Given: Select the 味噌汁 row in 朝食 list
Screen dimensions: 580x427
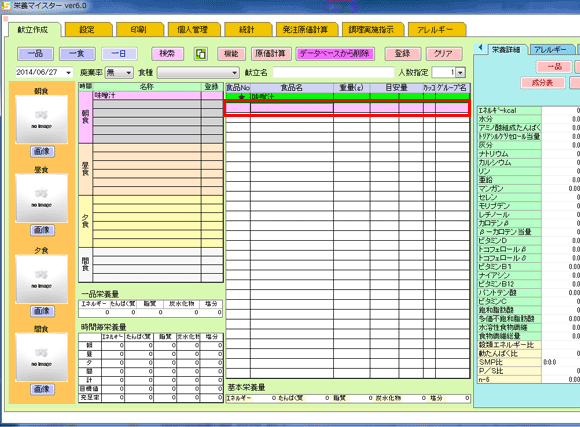Looking at the screenshot, I should [x=147, y=95].
